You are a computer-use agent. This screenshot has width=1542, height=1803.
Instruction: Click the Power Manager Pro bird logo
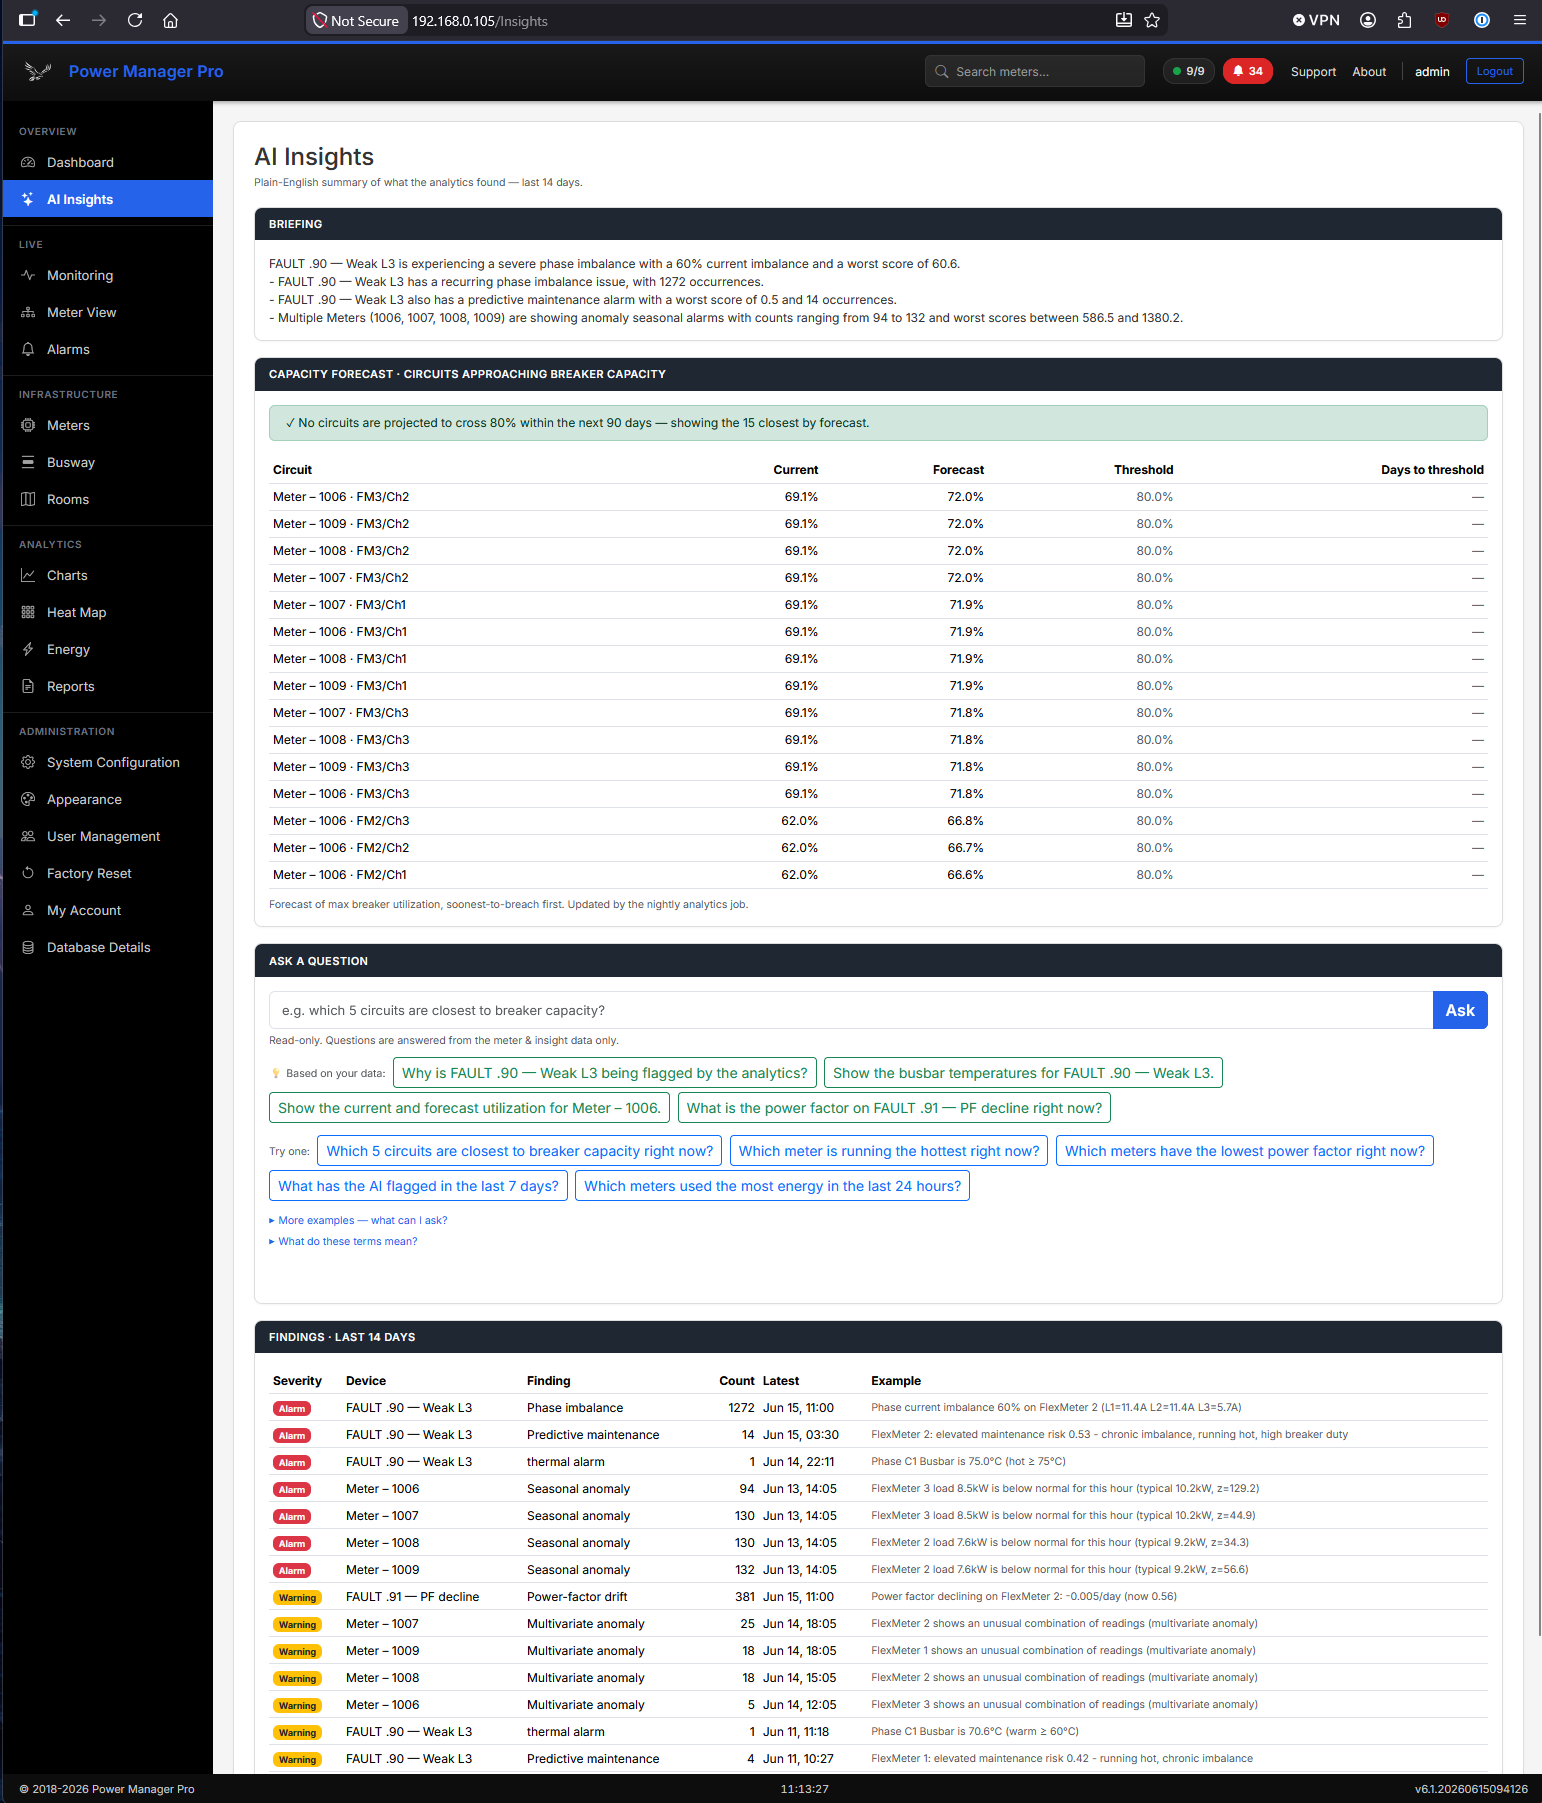tap(38, 71)
